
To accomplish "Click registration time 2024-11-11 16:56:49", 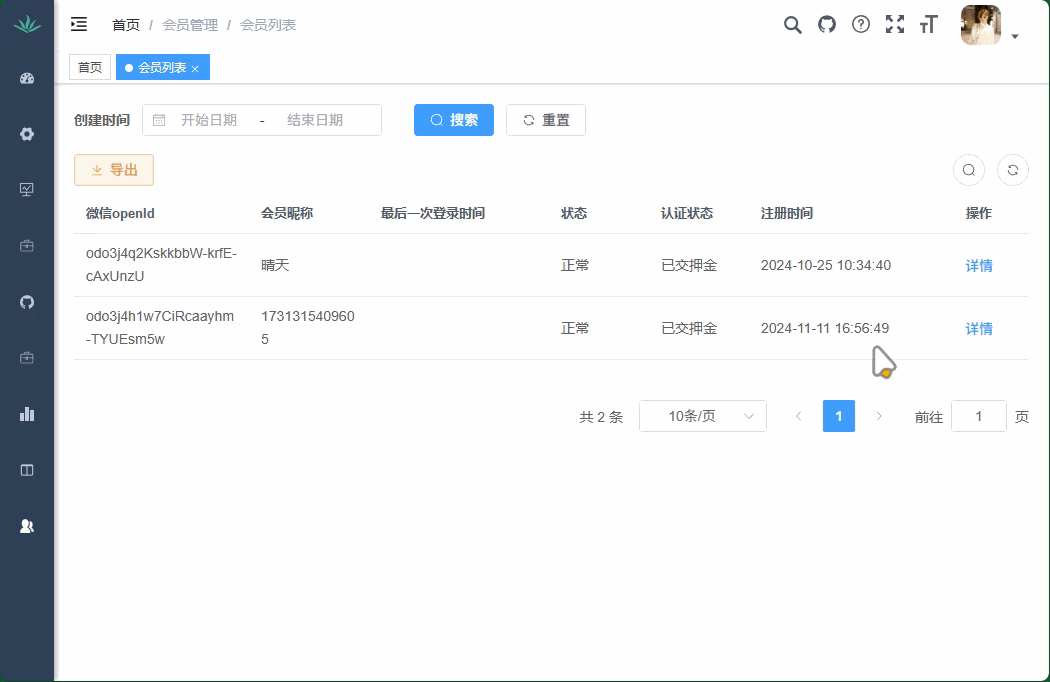I will point(825,328).
